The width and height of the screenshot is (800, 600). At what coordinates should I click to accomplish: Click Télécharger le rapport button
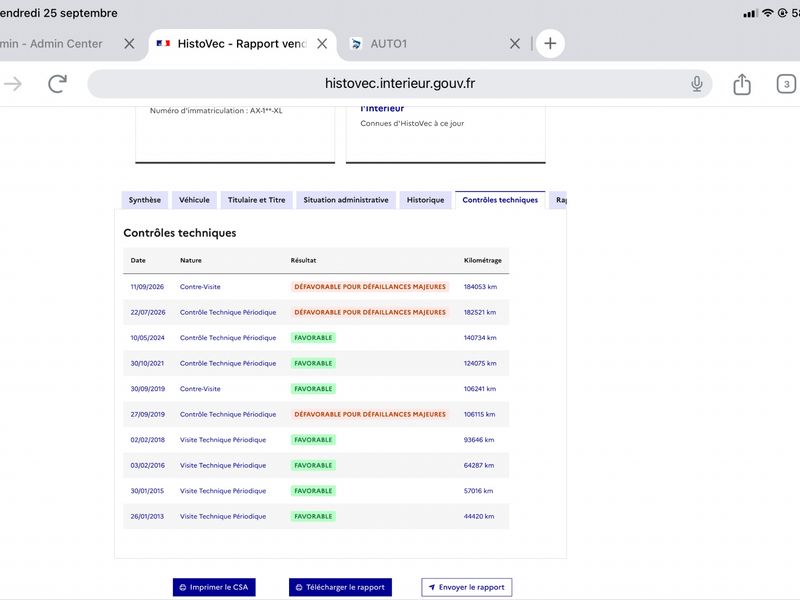pyautogui.click(x=340, y=587)
